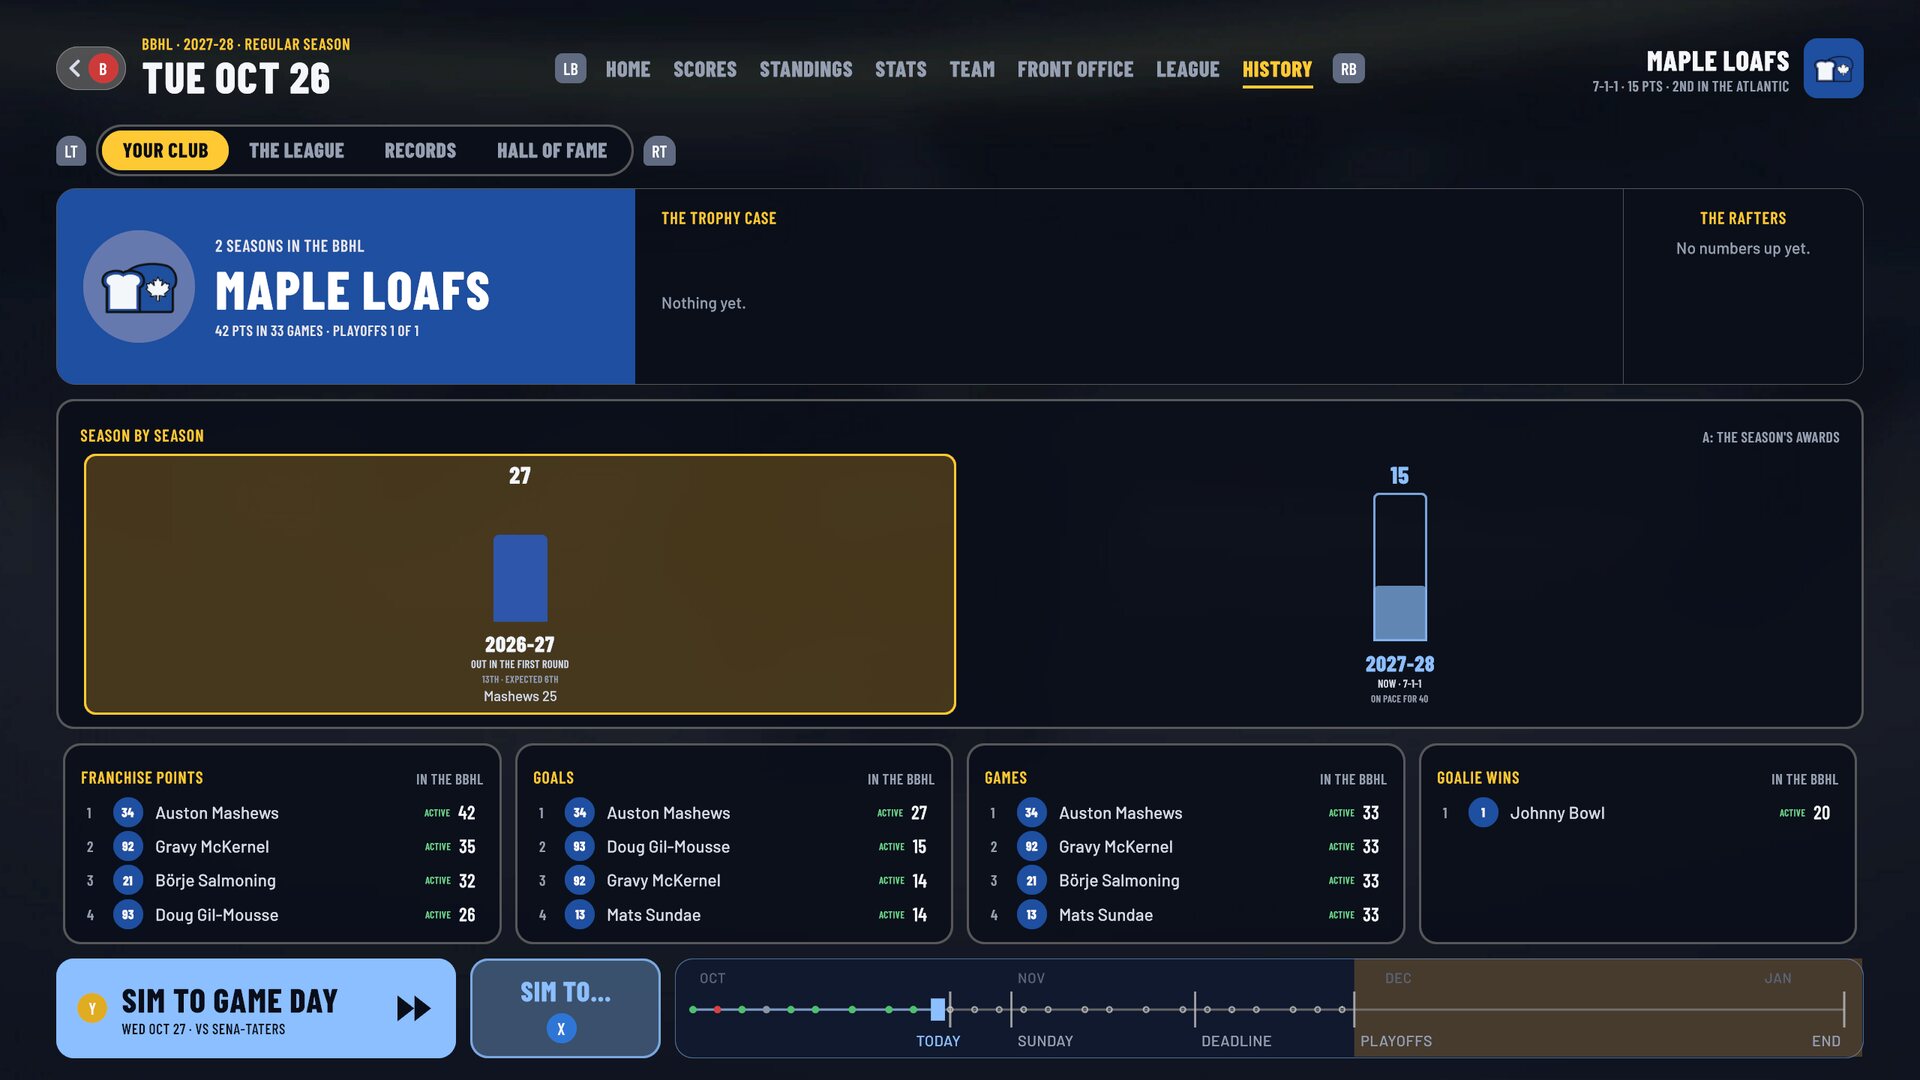The image size is (1920, 1080).
Task: Select the Your Club tab
Action: [x=165, y=151]
